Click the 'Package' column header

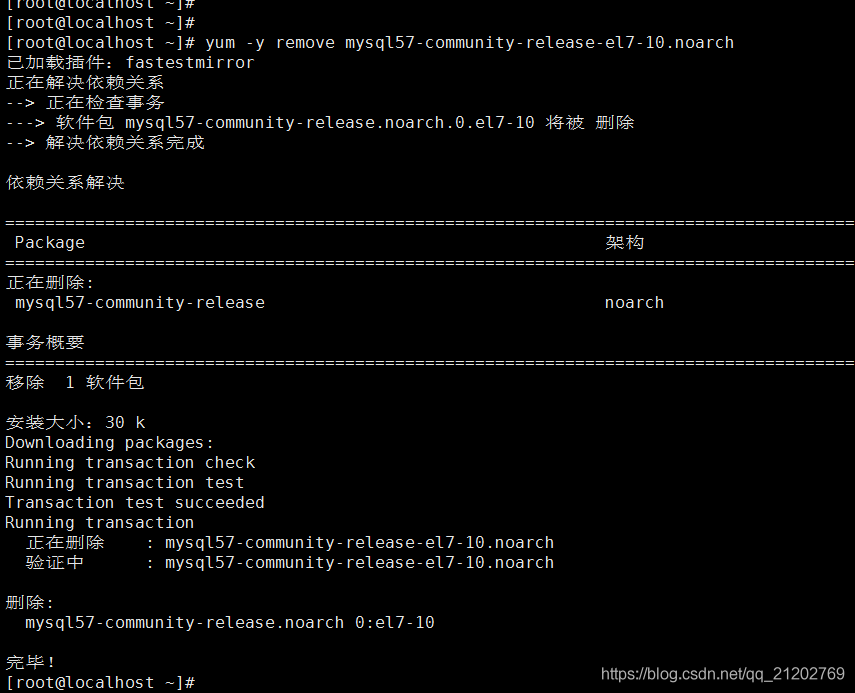point(50,243)
